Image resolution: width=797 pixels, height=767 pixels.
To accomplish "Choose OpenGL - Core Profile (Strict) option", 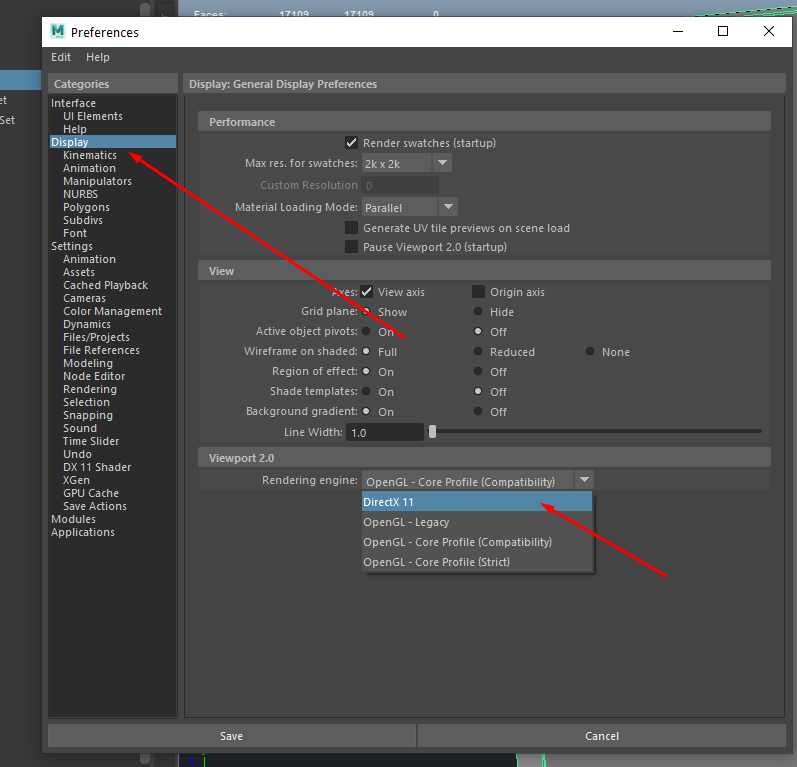I will 477,562.
